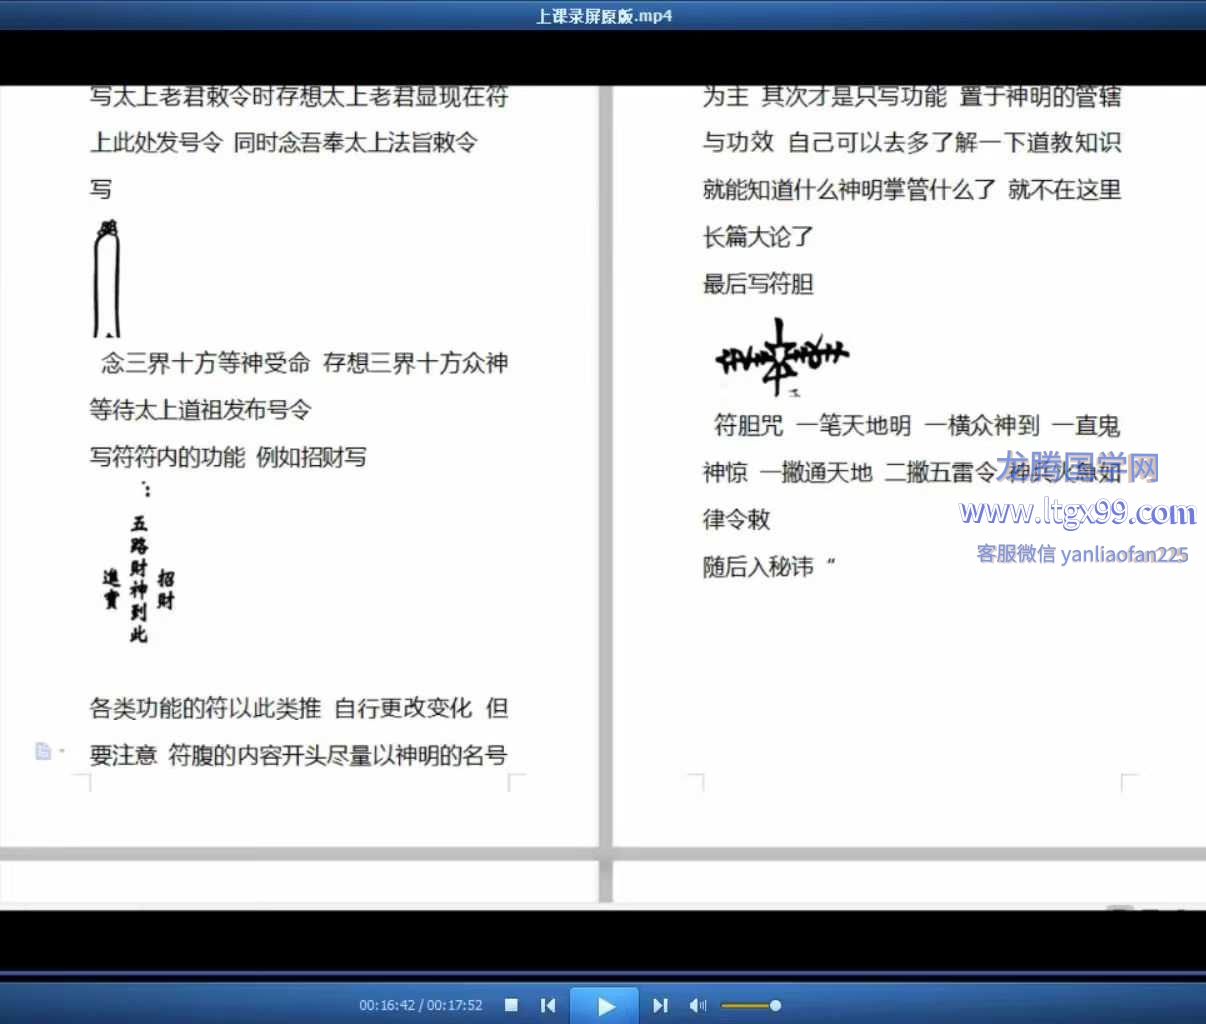1206x1024 pixels.
Task: Click the 客服微信 yanliaofan225 watermark text
Action: coord(1082,554)
